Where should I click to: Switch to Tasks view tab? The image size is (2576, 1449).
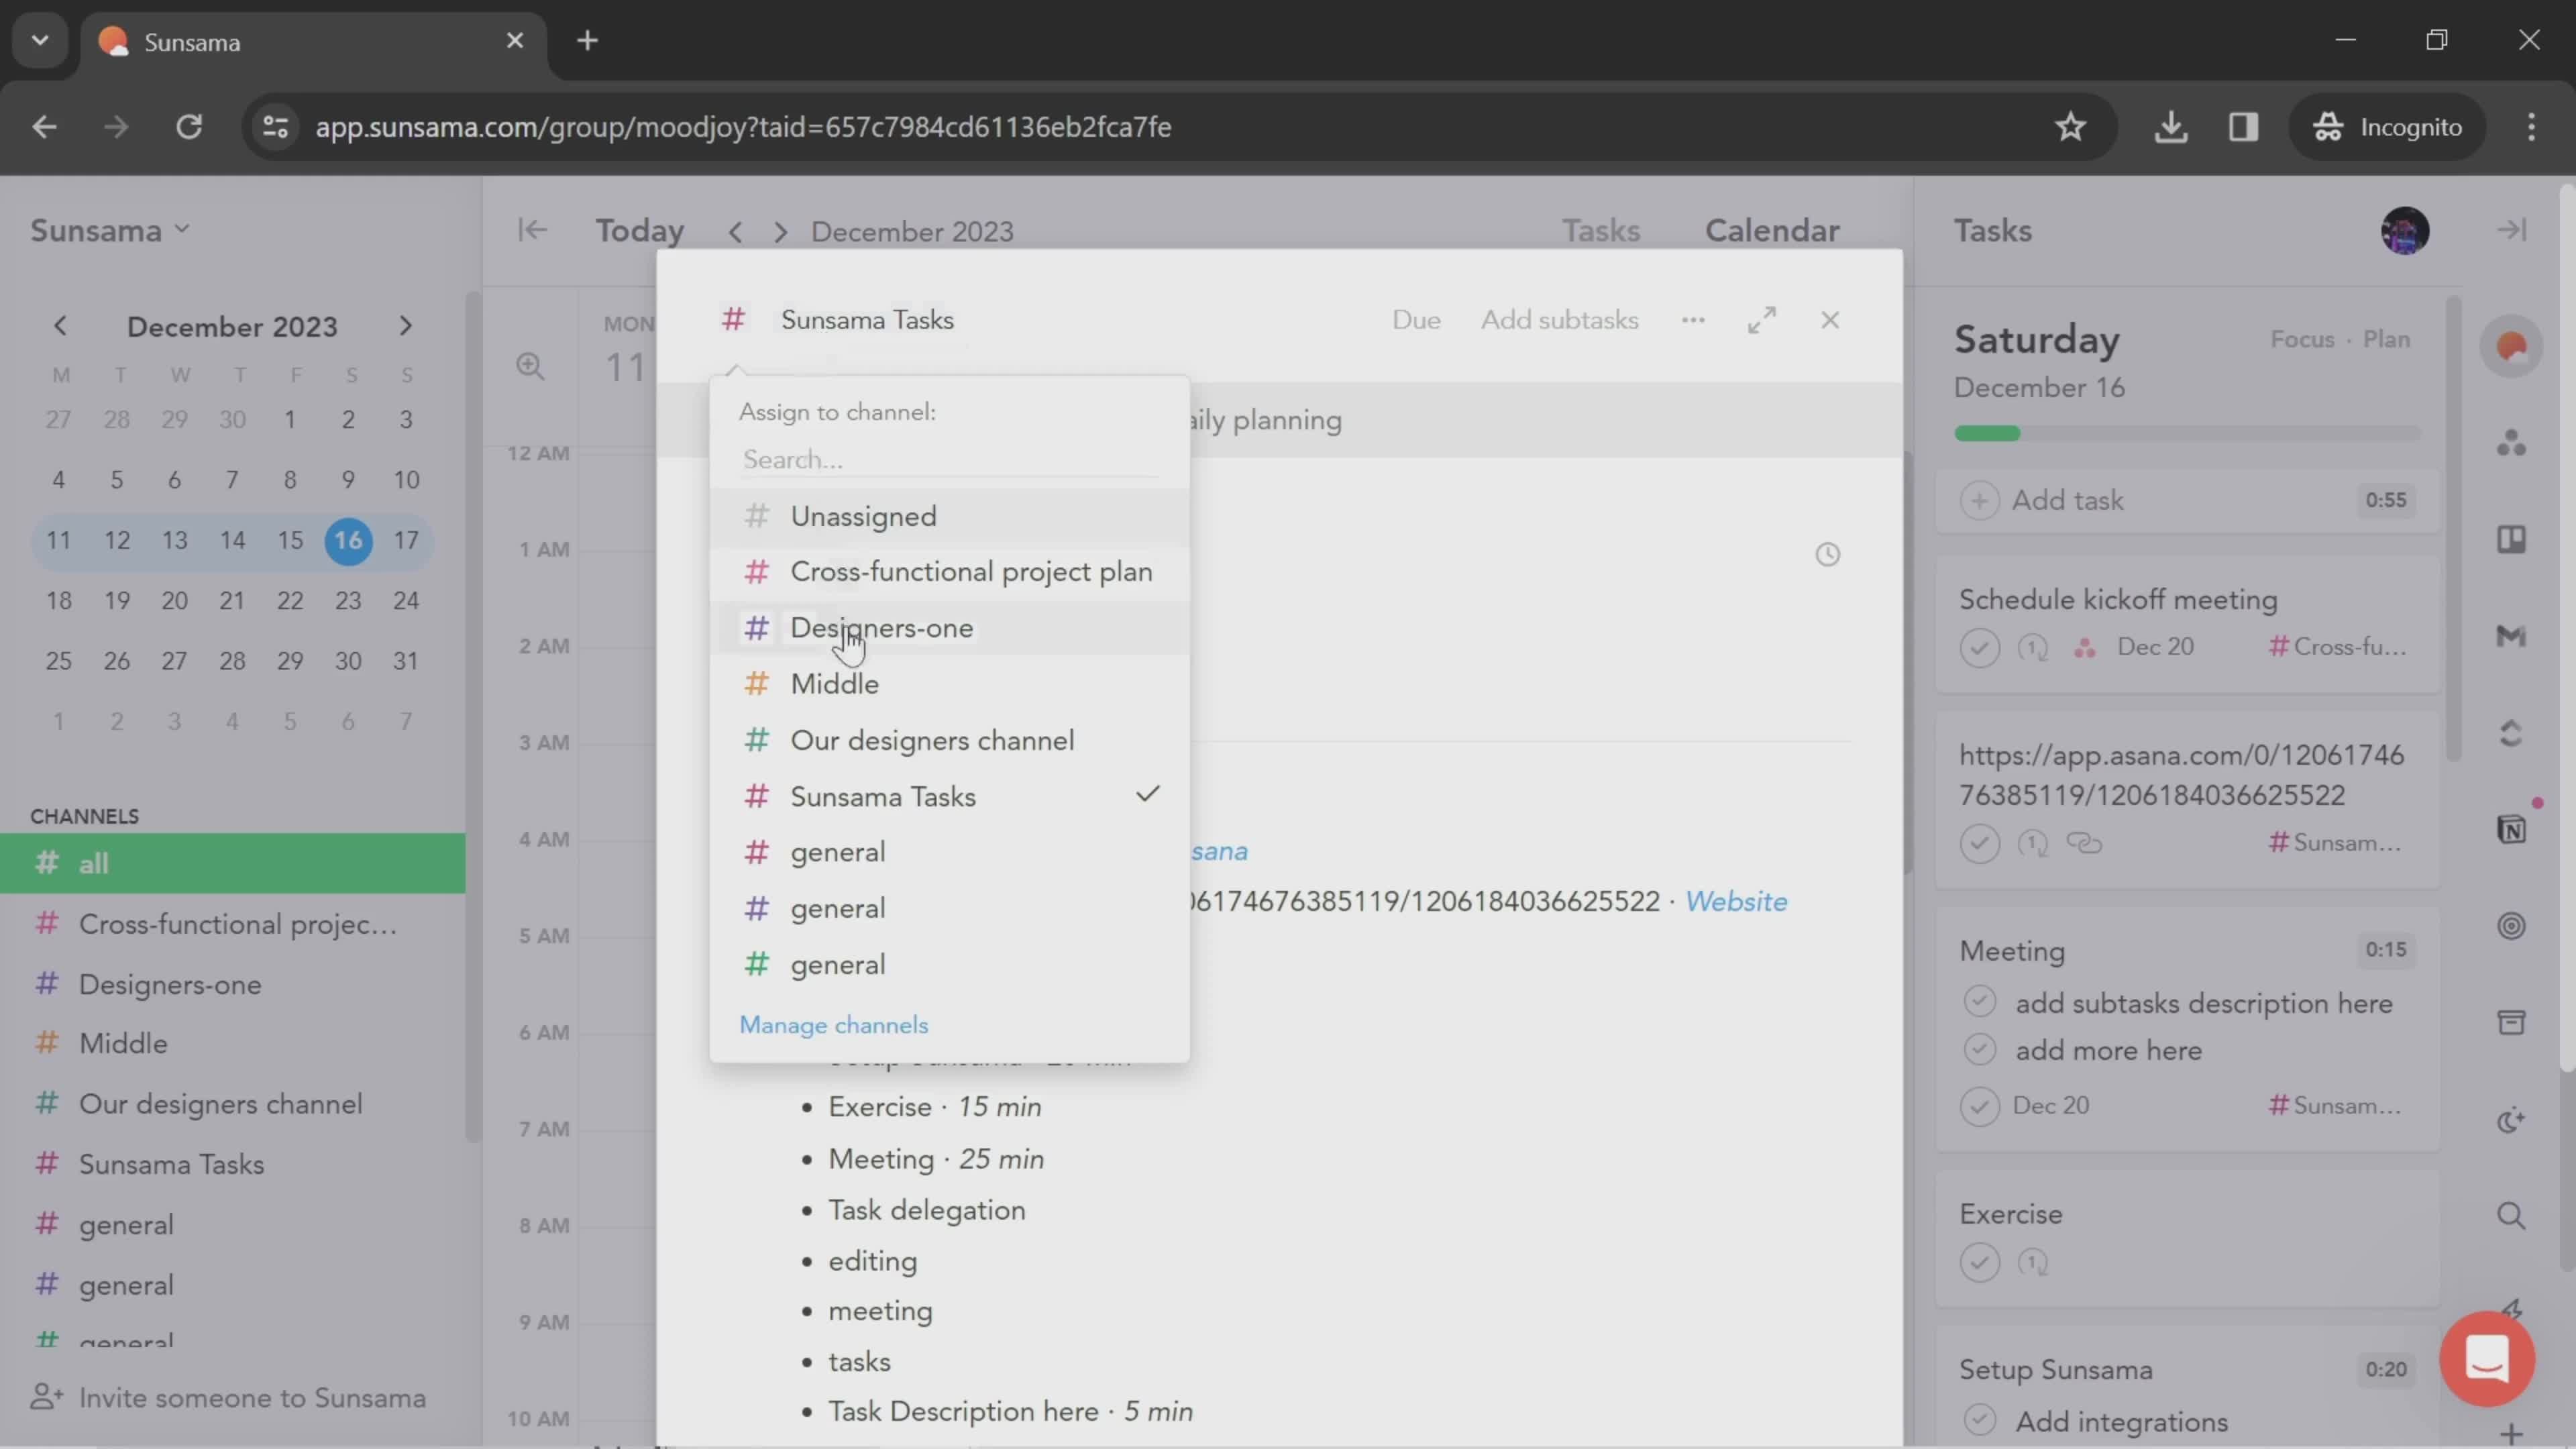coord(1600,231)
